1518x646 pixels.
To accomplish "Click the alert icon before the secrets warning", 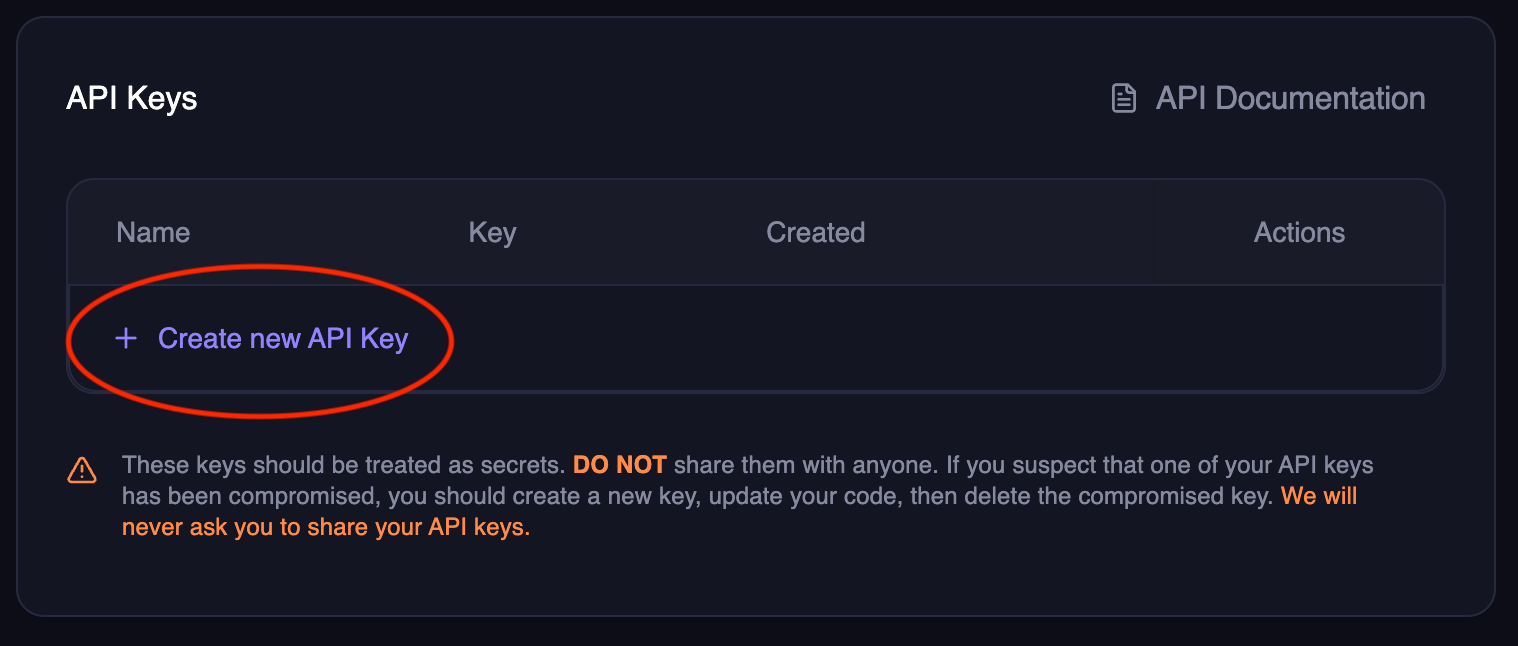I will click(x=82, y=469).
